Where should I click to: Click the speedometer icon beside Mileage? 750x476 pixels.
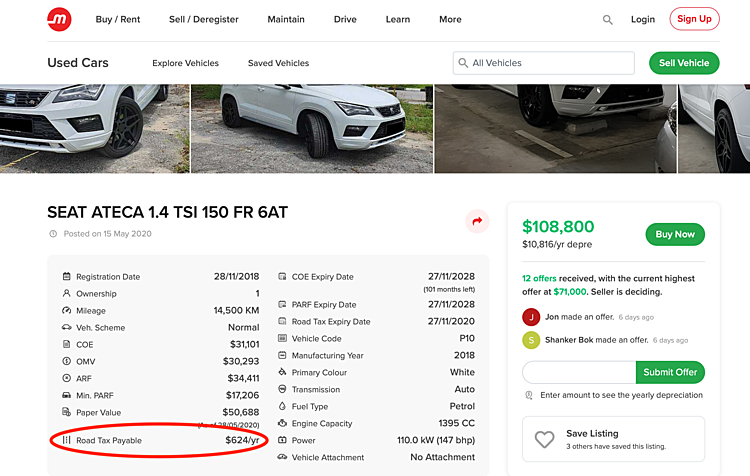tap(66, 310)
